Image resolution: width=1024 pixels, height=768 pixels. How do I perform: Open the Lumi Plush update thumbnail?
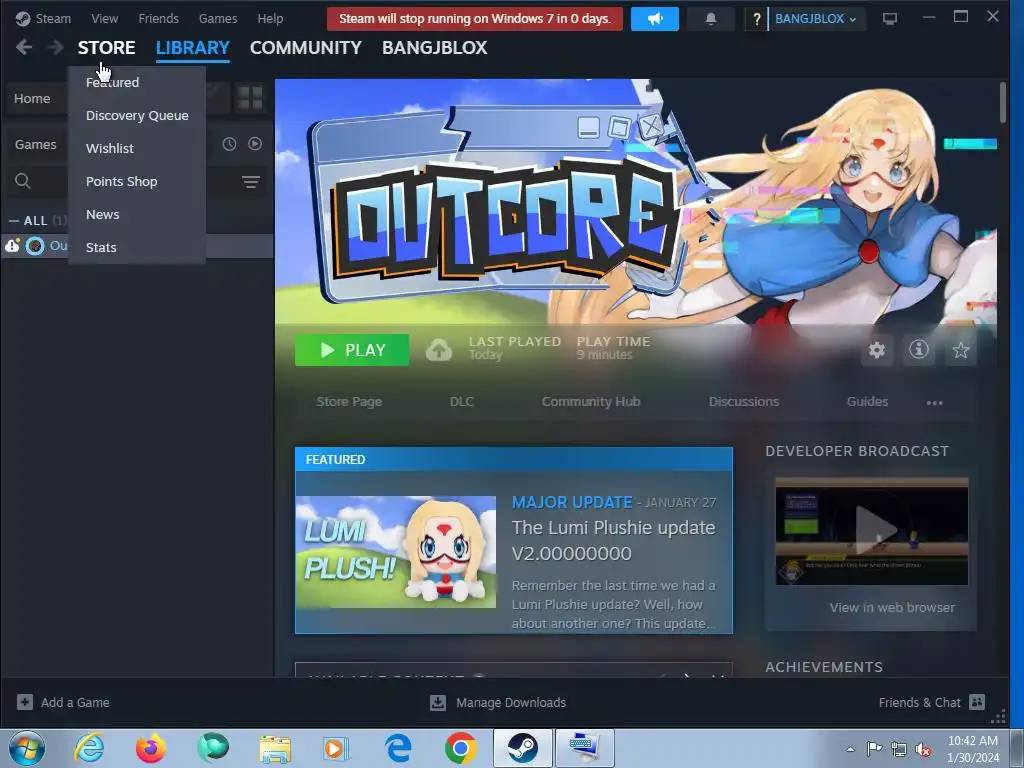pos(396,552)
